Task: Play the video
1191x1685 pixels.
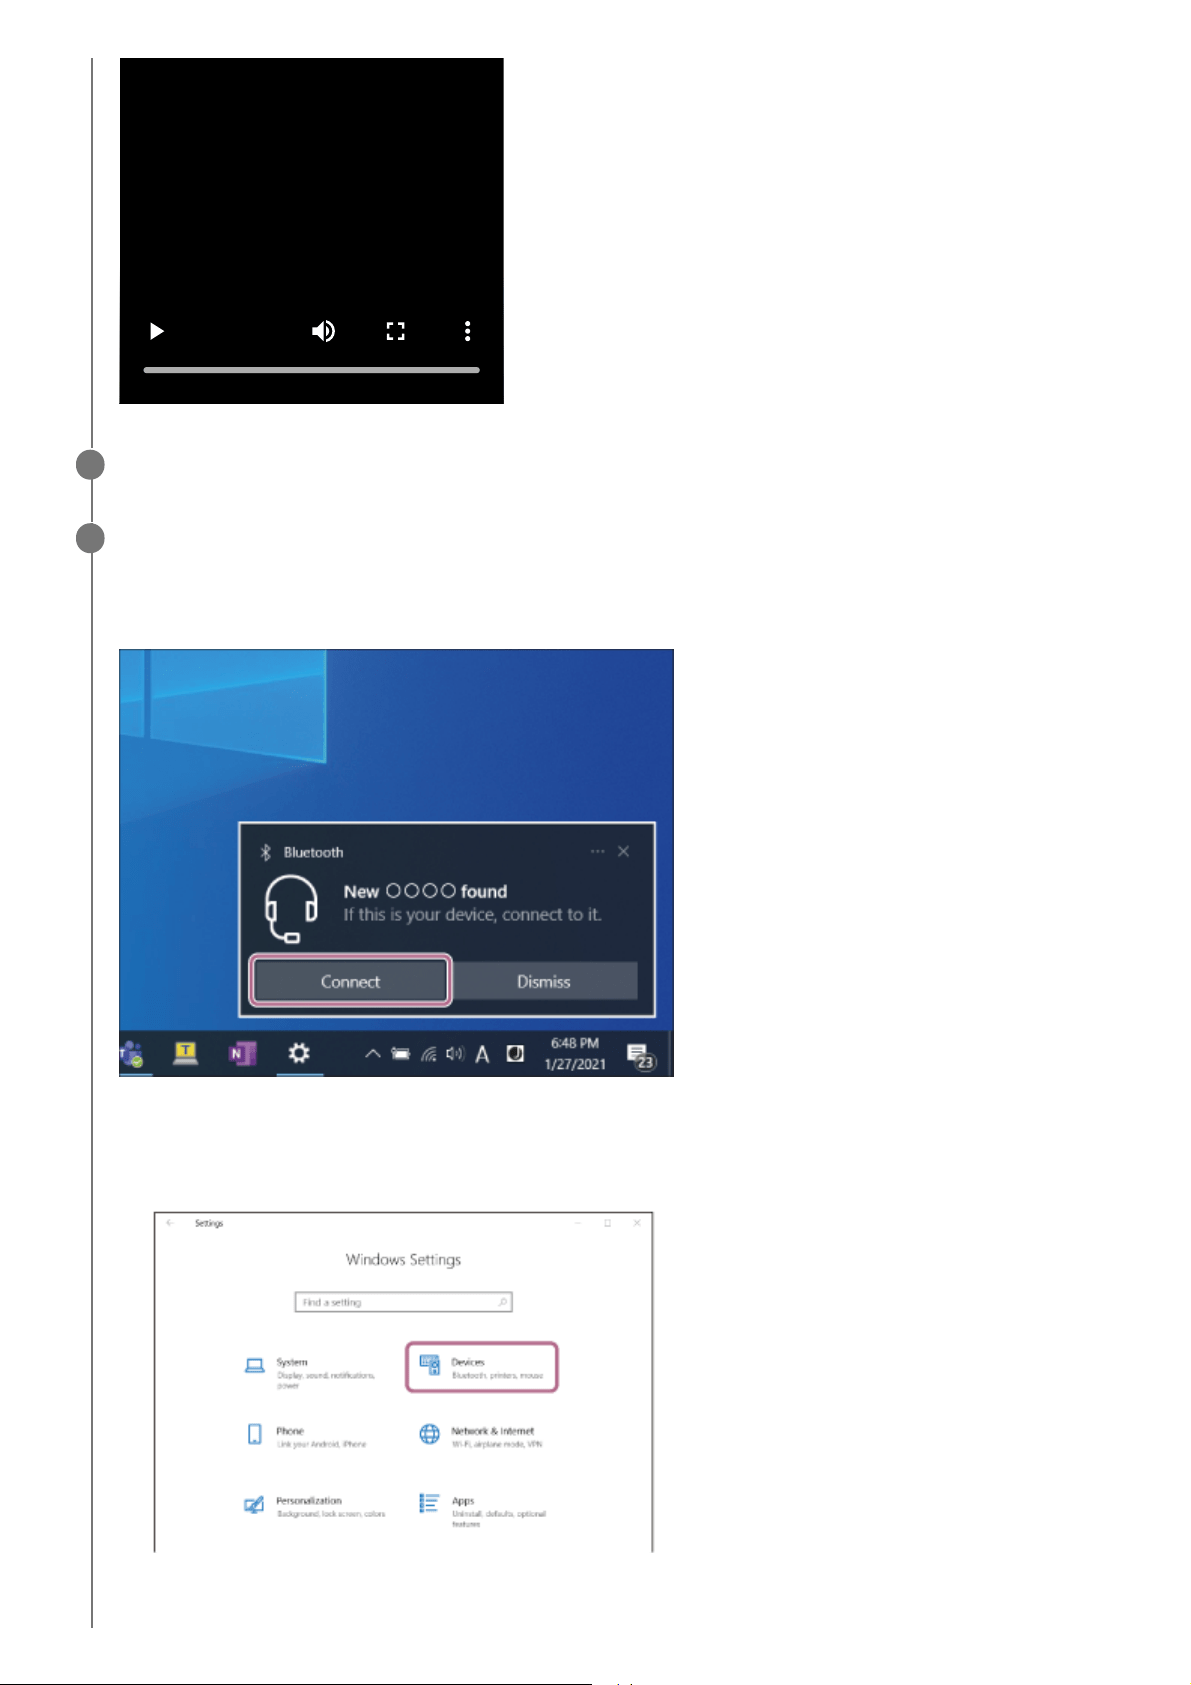Action: 157,331
